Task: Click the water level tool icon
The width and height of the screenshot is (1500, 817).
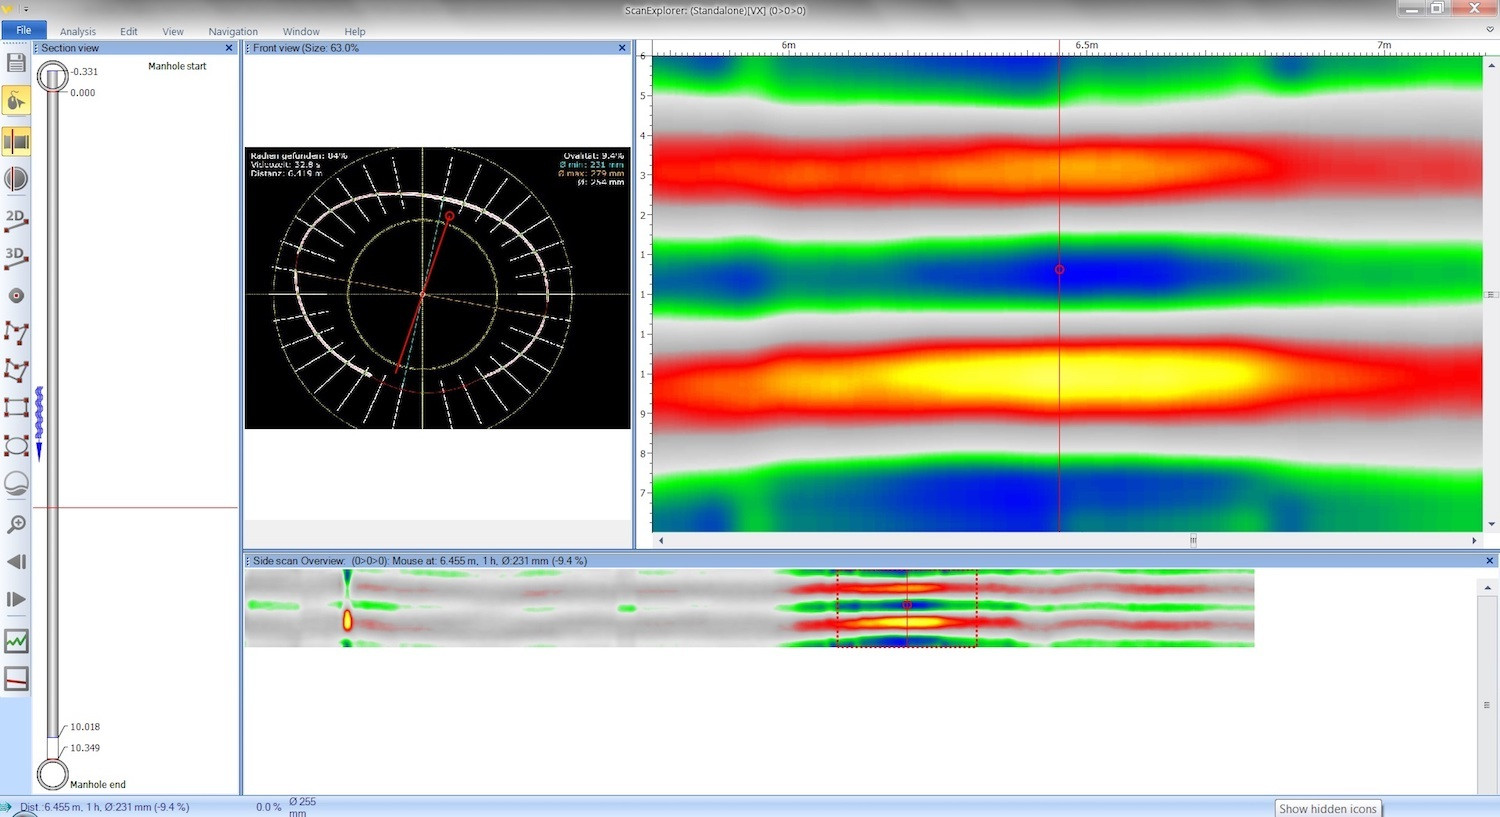Action: (16, 484)
